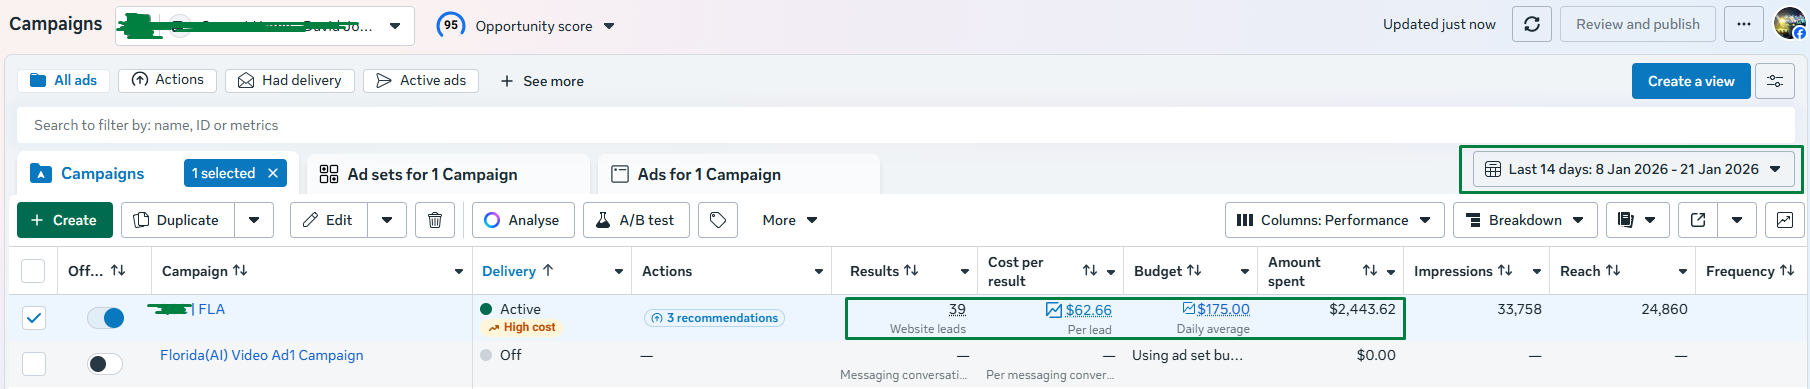Clear the 1 selected filter
The width and height of the screenshot is (1810, 389).
point(273,173)
